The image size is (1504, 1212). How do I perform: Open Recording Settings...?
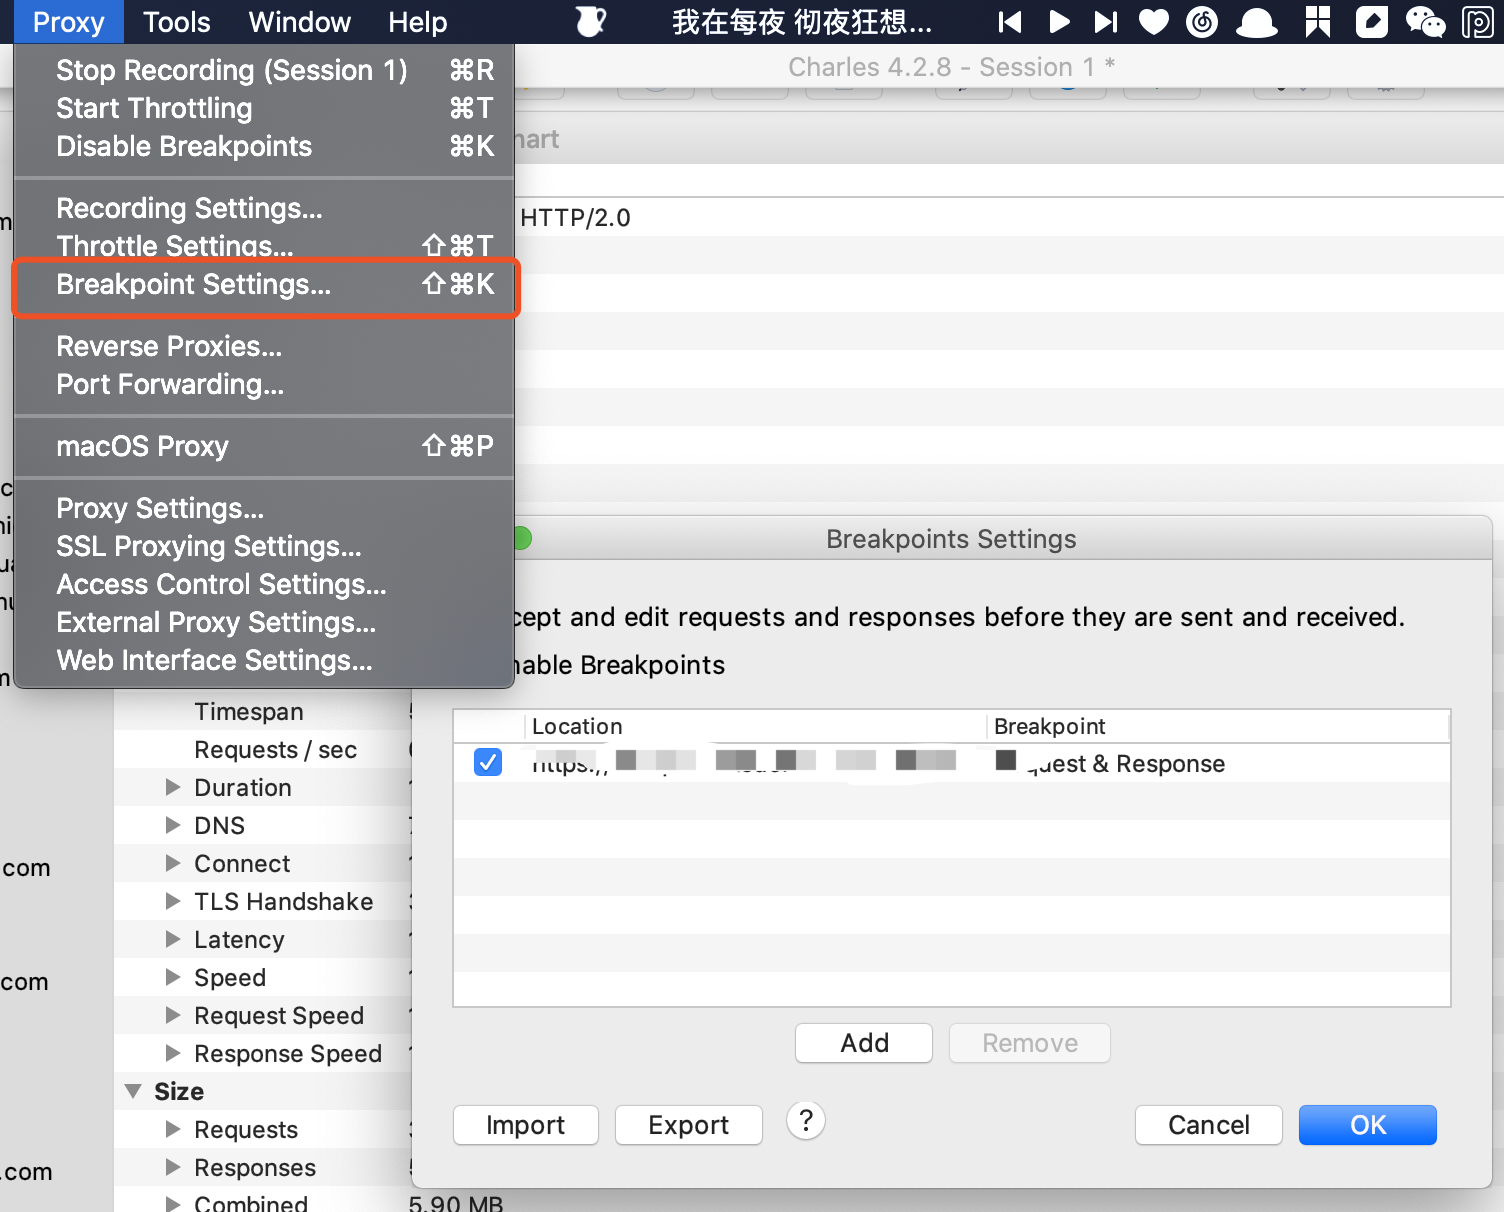(x=264, y=208)
